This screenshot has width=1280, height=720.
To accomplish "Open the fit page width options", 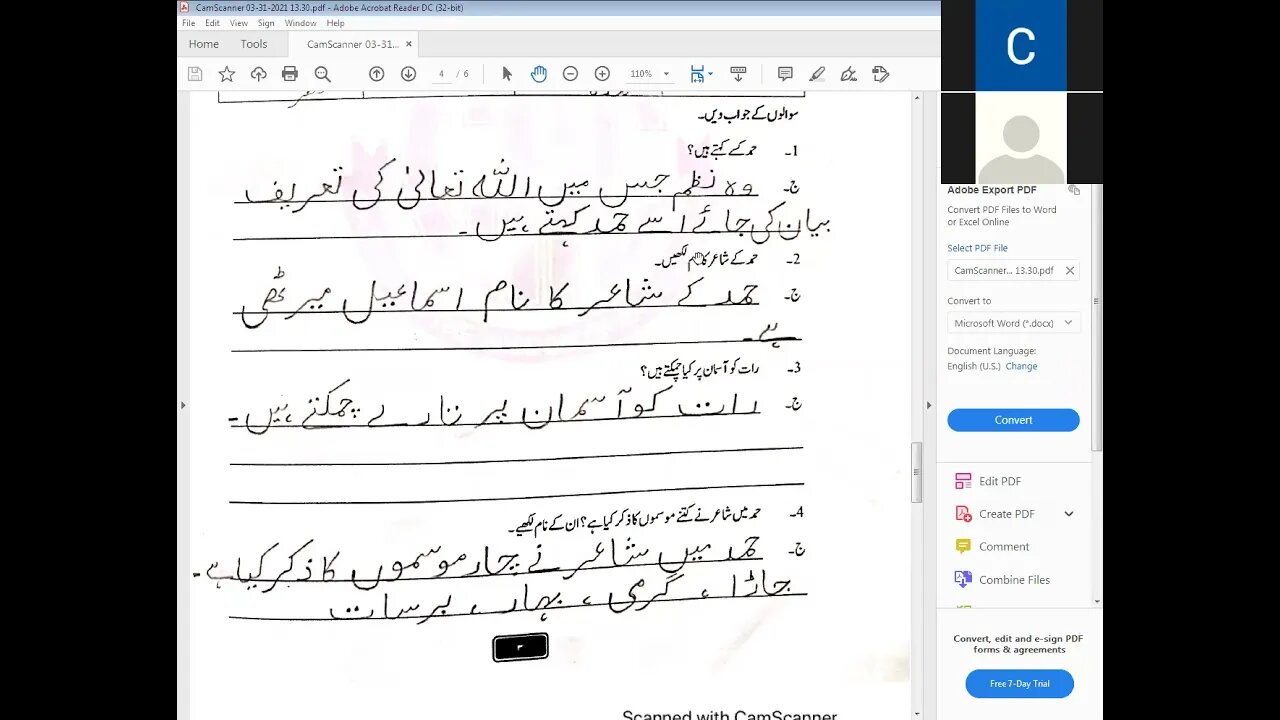I will click(x=701, y=74).
